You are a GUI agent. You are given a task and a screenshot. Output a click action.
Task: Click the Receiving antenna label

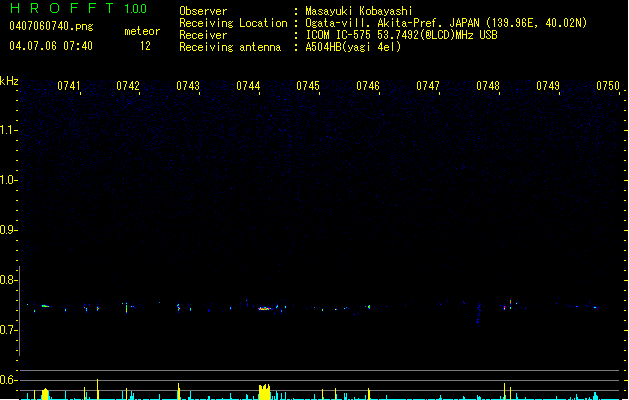tap(230, 47)
